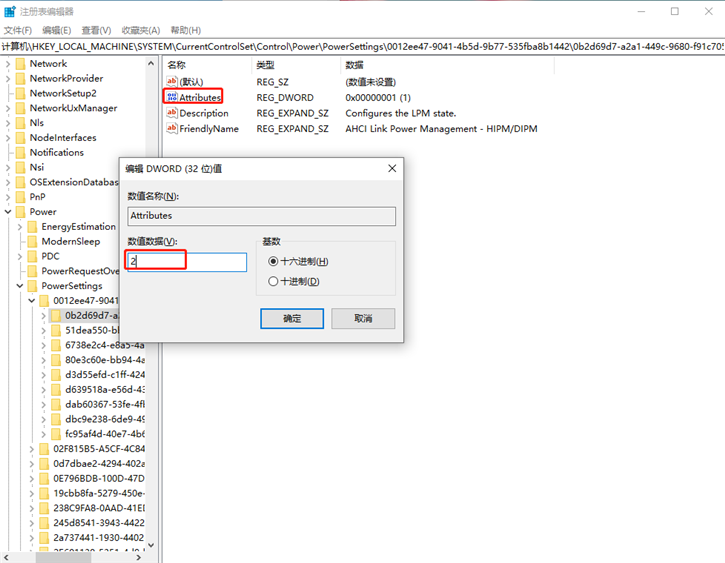725x563 pixels.
Task: Click the Attributes DWORD value icon
Action: coord(171,98)
